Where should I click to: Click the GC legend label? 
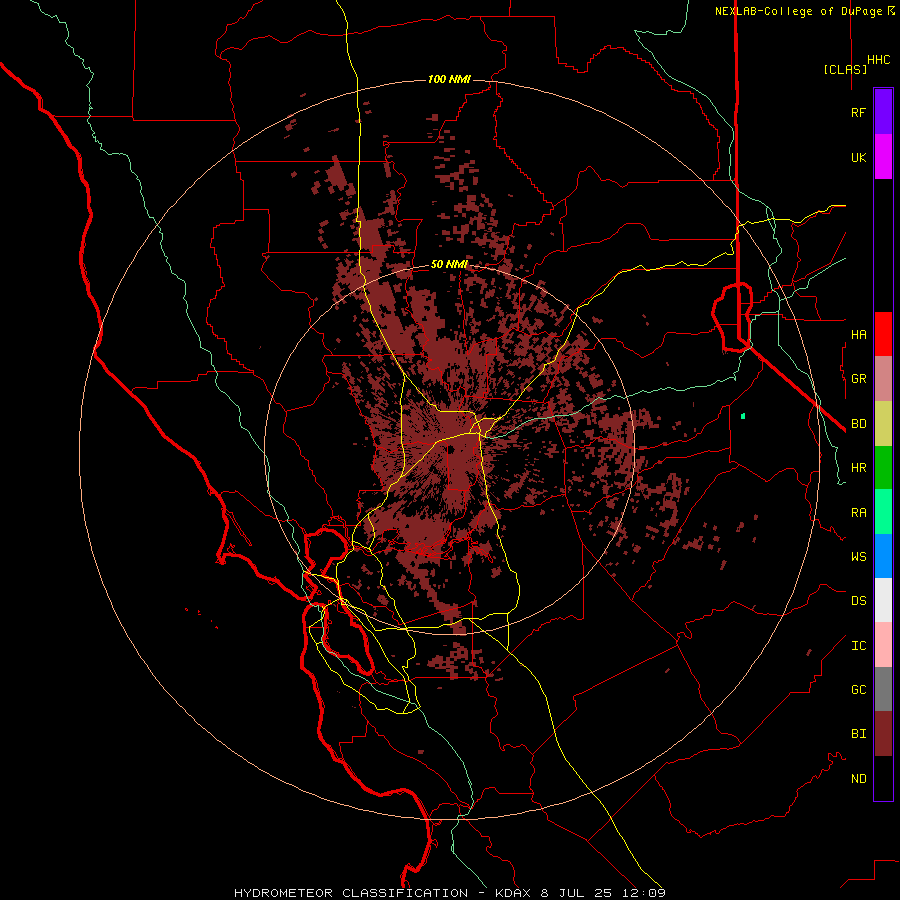coord(858,690)
